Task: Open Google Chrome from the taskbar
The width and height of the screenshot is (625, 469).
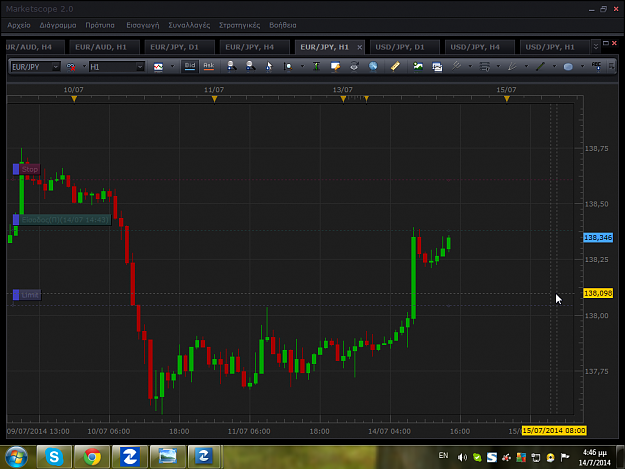Action: click(92, 457)
